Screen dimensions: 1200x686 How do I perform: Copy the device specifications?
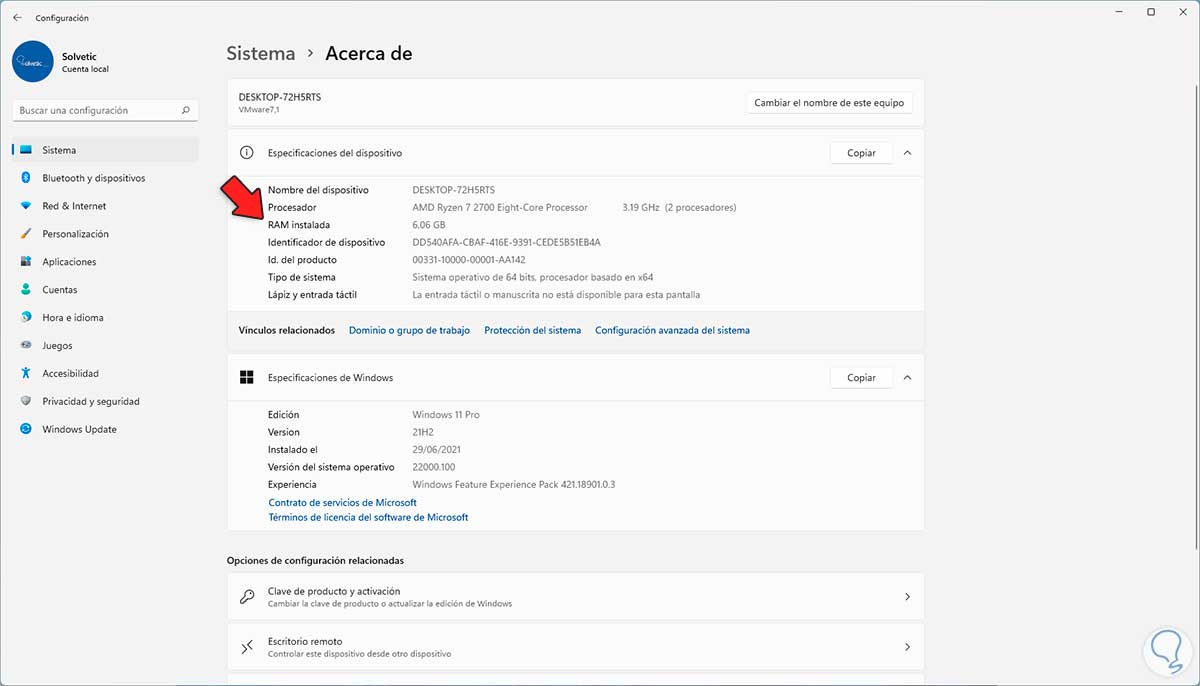(861, 153)
